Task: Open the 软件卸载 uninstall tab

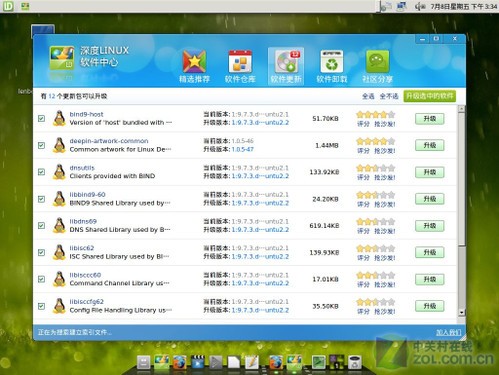Action: click(x=332, y=67)
